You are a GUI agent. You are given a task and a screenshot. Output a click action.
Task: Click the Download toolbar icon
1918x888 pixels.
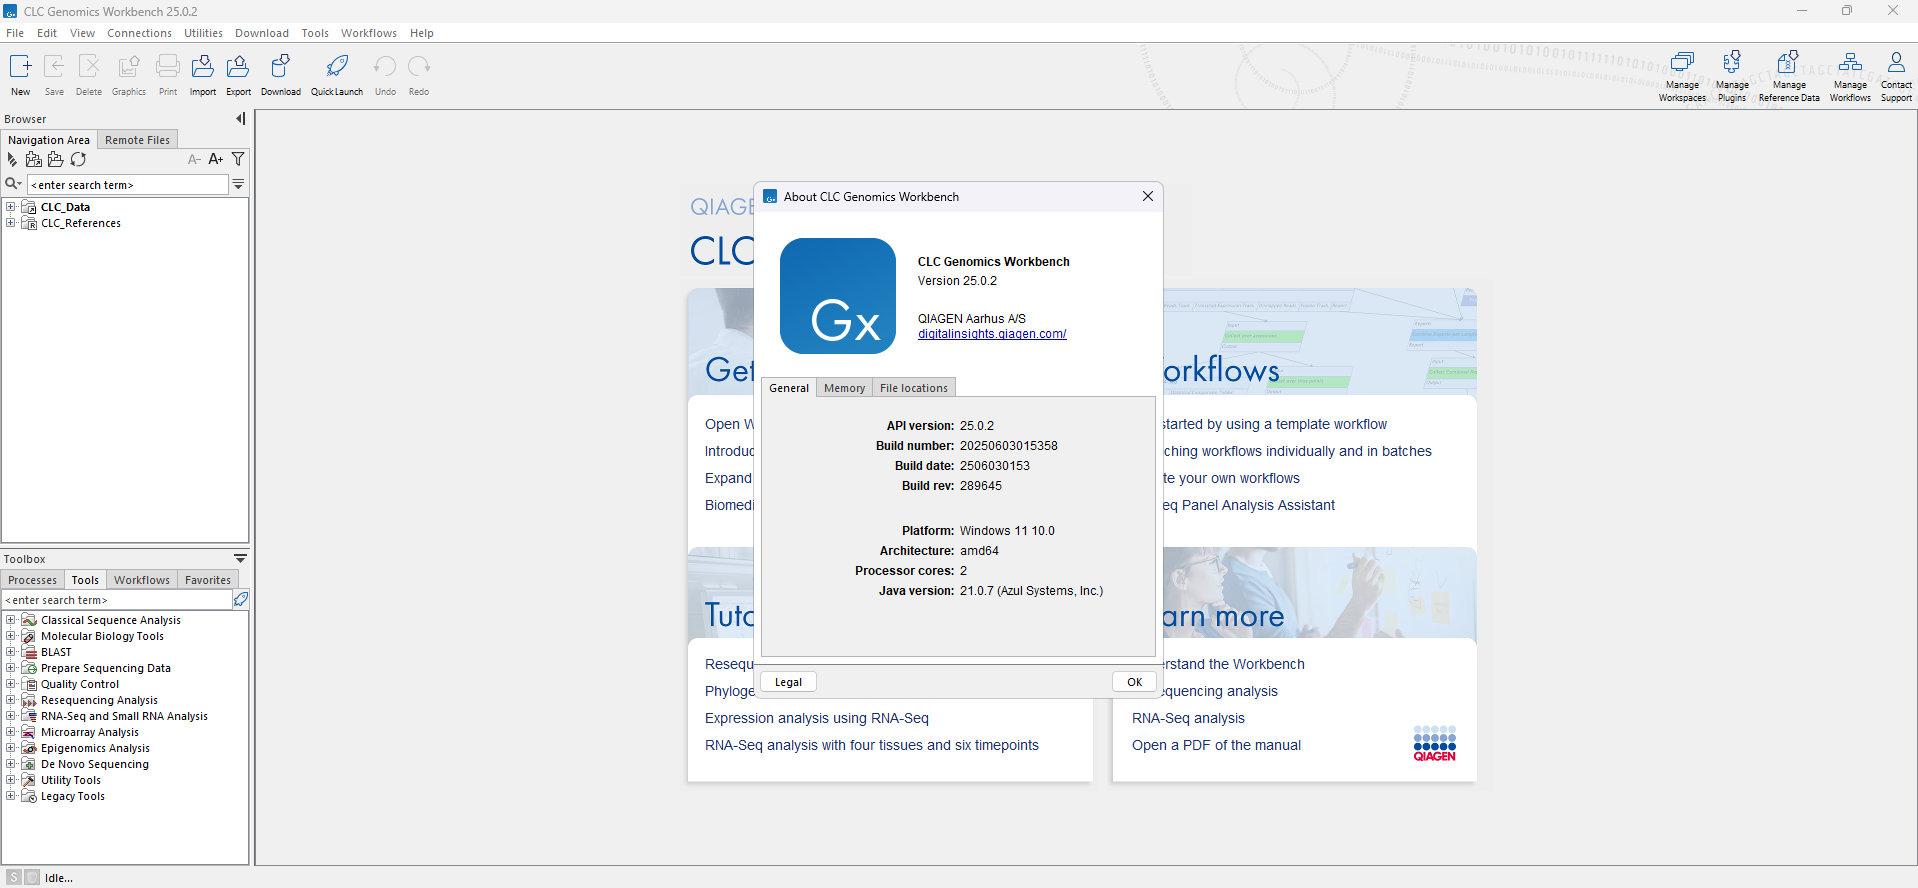pos(281,67)
